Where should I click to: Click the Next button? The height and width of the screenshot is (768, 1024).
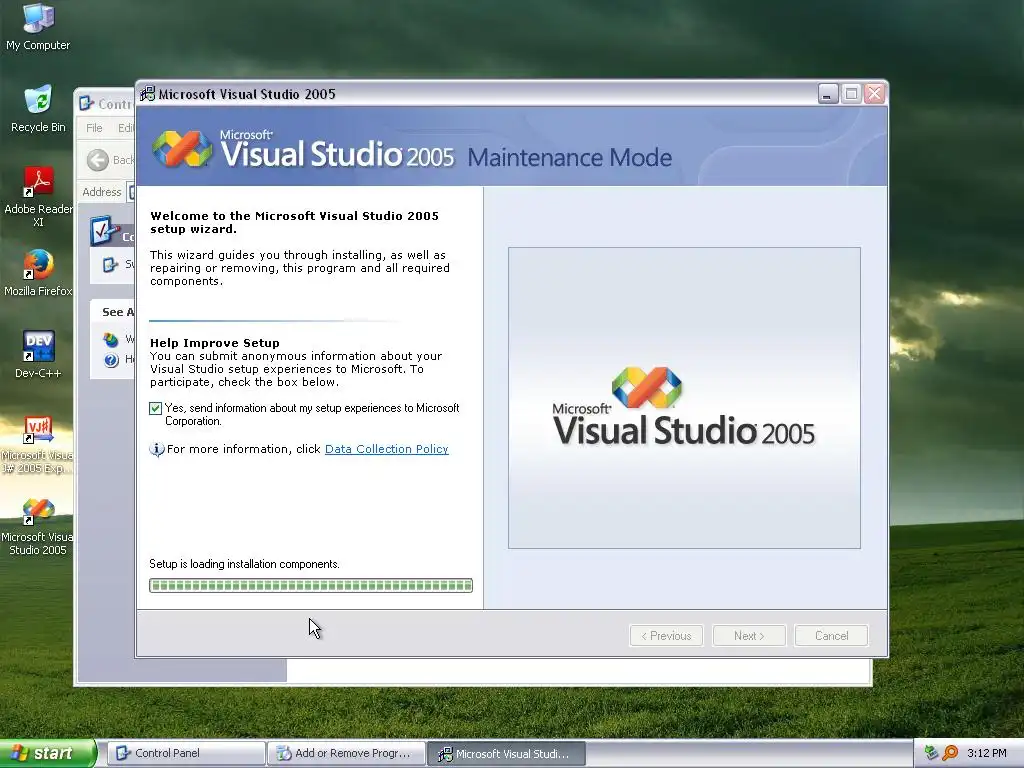coord(748,635)
